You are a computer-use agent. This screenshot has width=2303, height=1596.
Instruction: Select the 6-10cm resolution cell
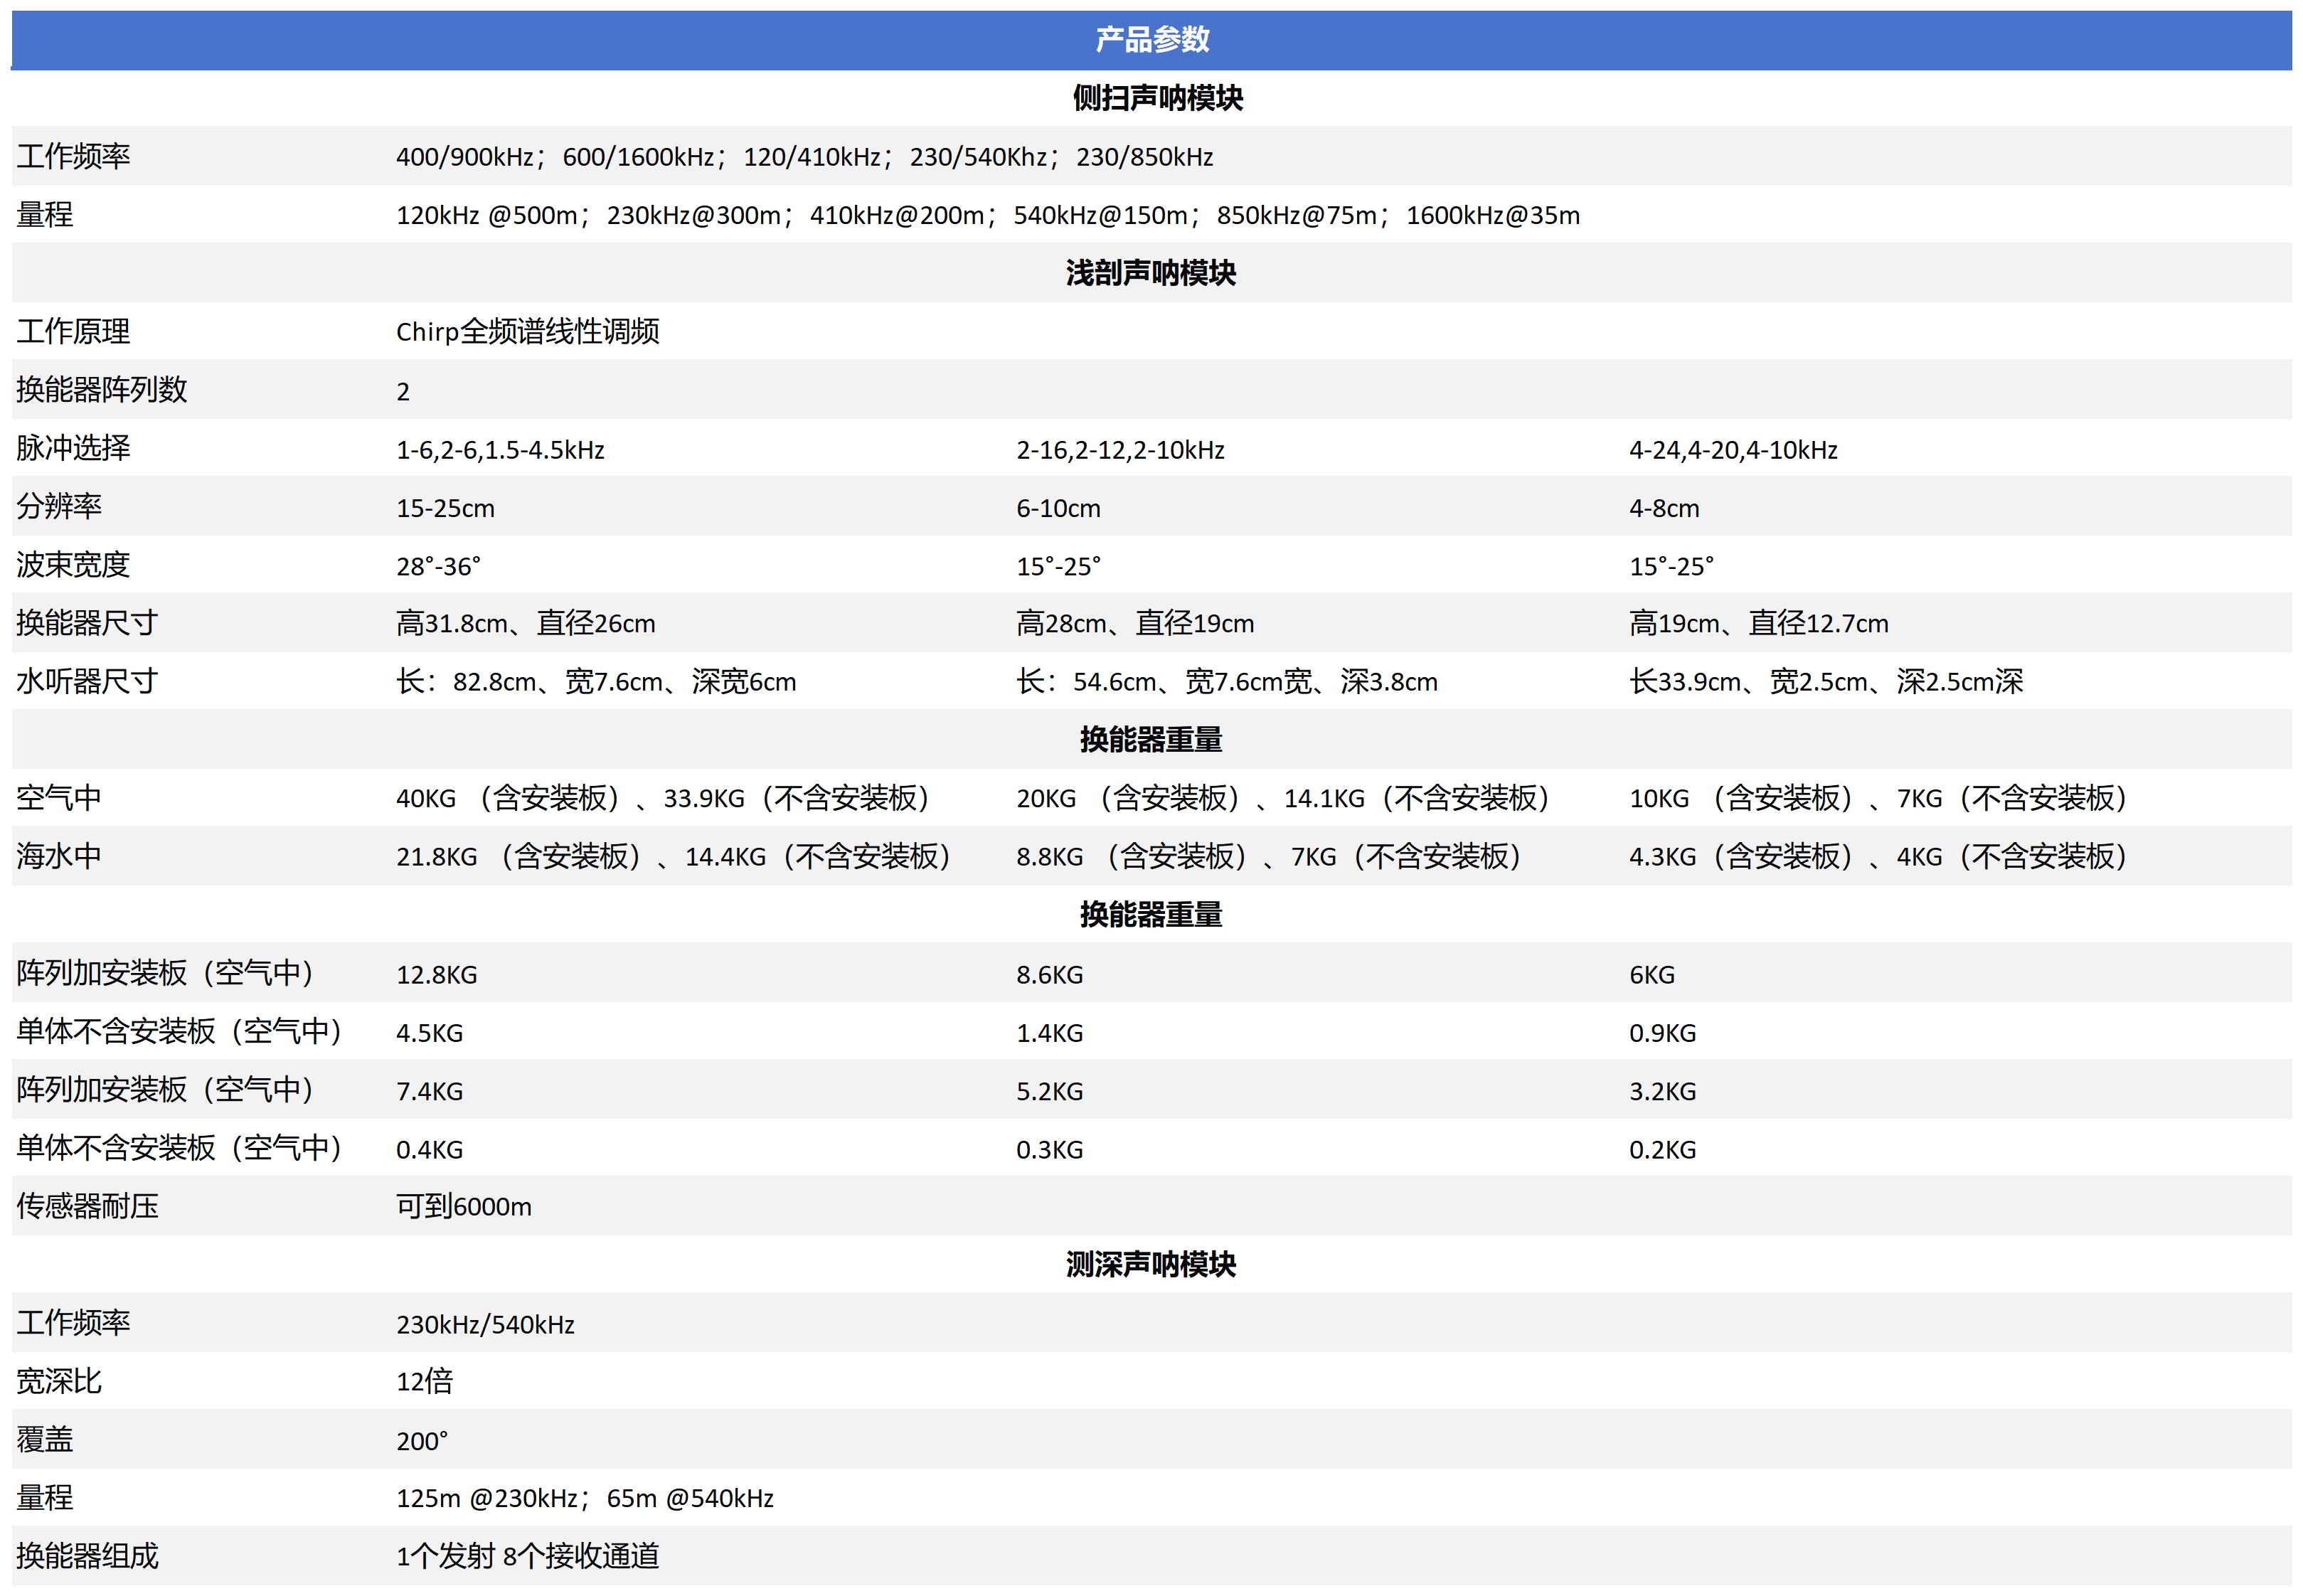coord(1057,508)
